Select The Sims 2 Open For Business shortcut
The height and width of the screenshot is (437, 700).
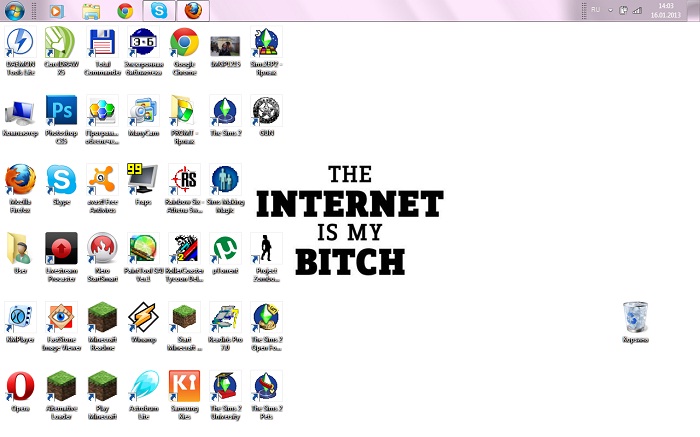pos(267,317)
